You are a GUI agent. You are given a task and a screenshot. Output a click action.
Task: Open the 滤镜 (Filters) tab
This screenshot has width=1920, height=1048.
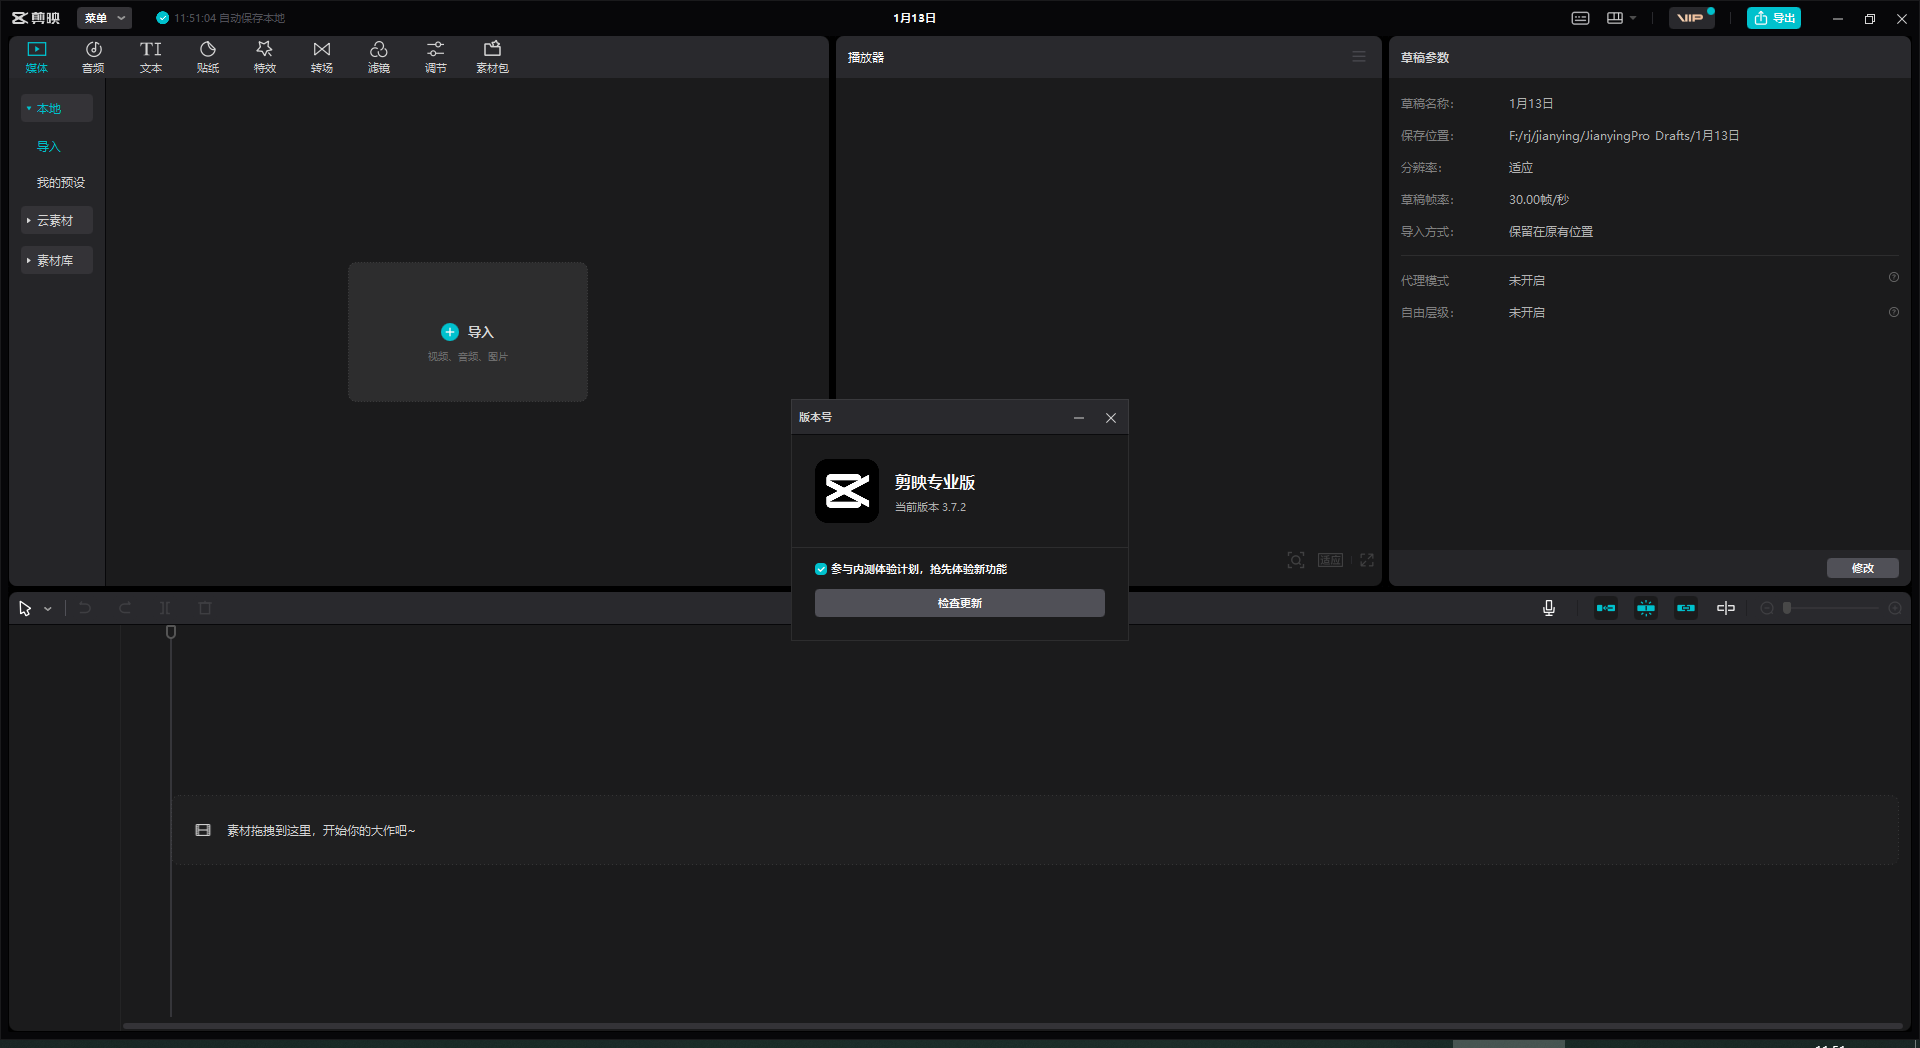pyautogui.click(x=379, y=57)
